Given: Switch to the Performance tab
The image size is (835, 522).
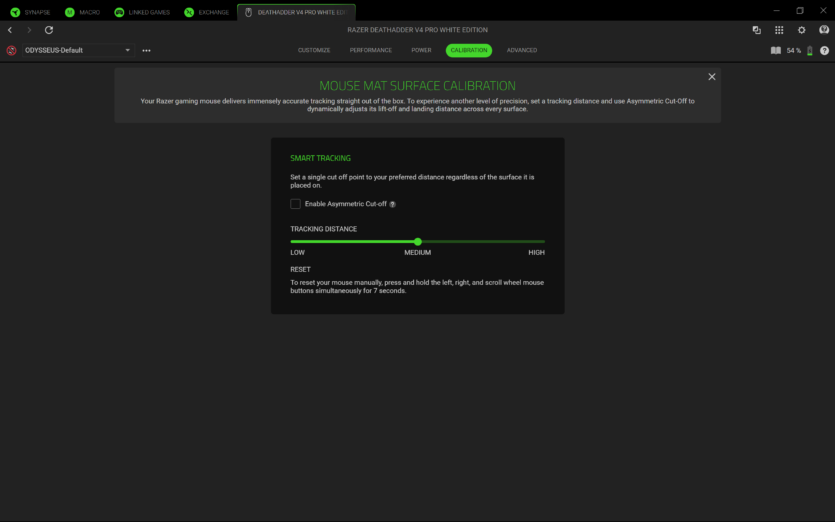Looking at the screenshot, I should tap(370, 50).
